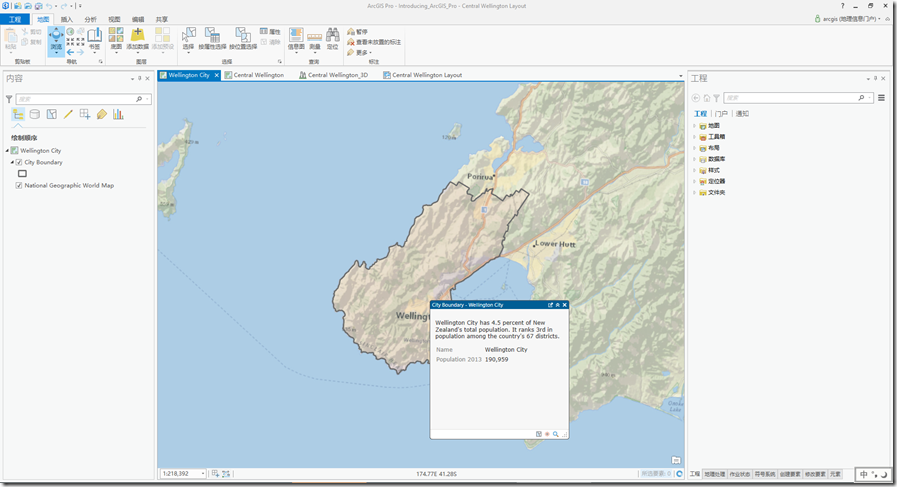Open Project pane hamburger menu

(882, 98)
